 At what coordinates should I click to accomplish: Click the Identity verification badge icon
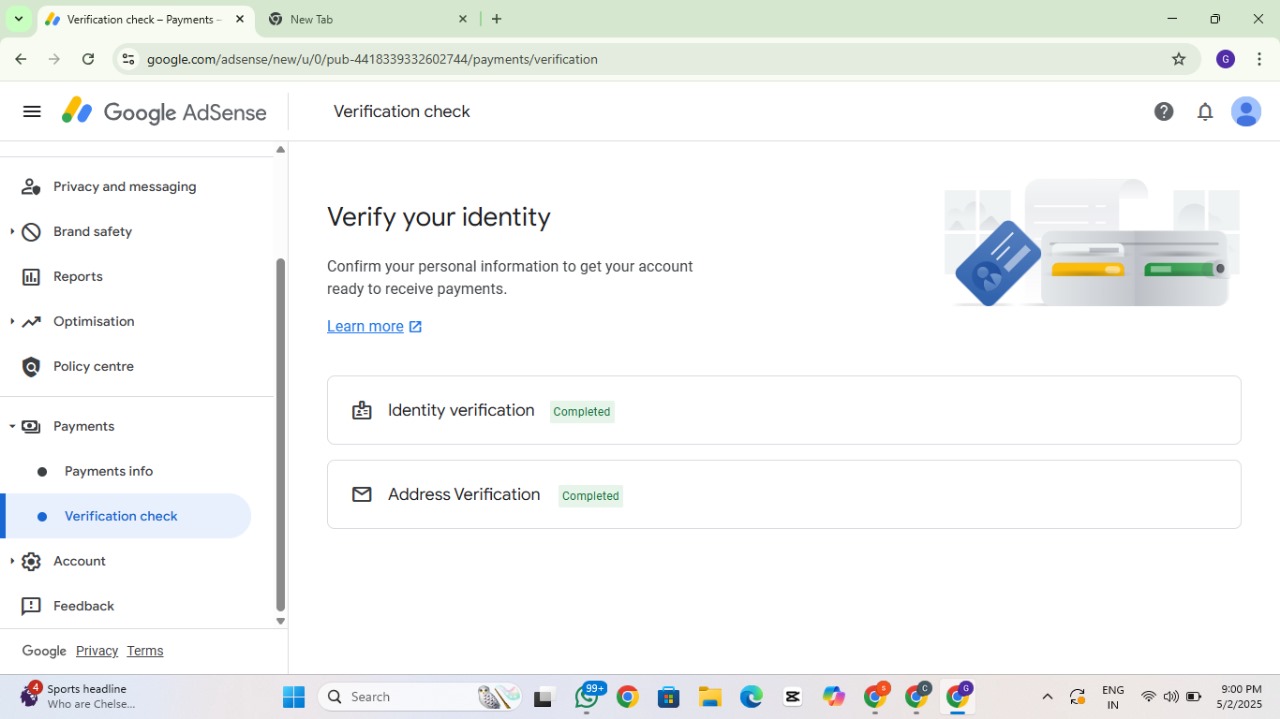click(362, 411)
